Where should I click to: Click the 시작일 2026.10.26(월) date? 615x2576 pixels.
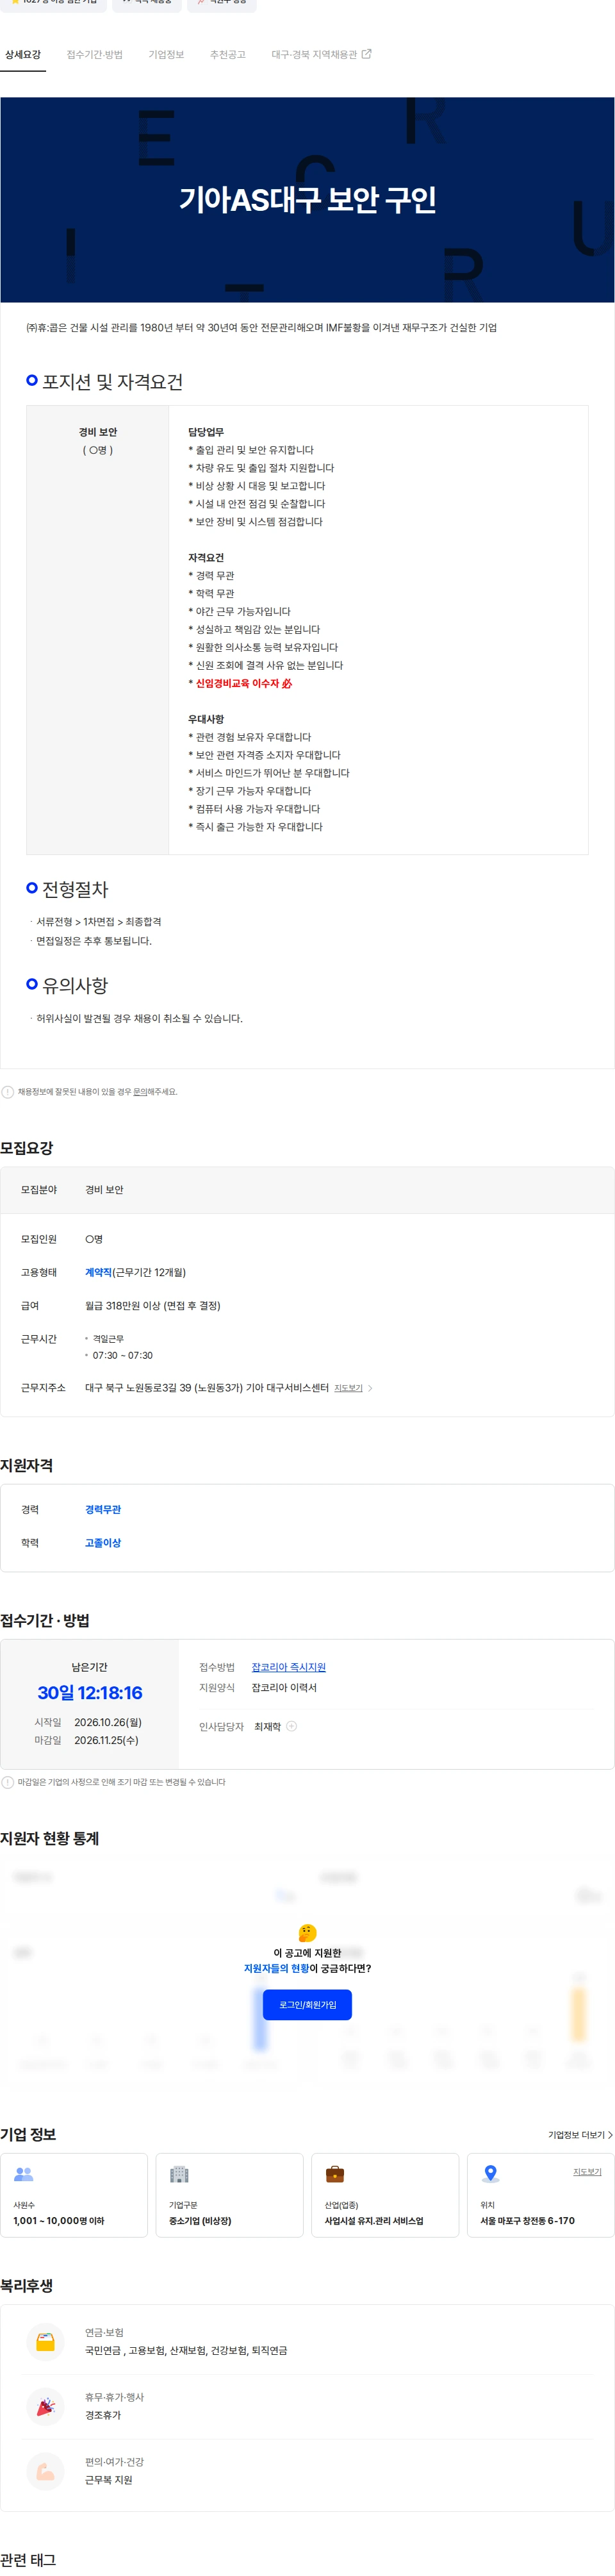108,1722
